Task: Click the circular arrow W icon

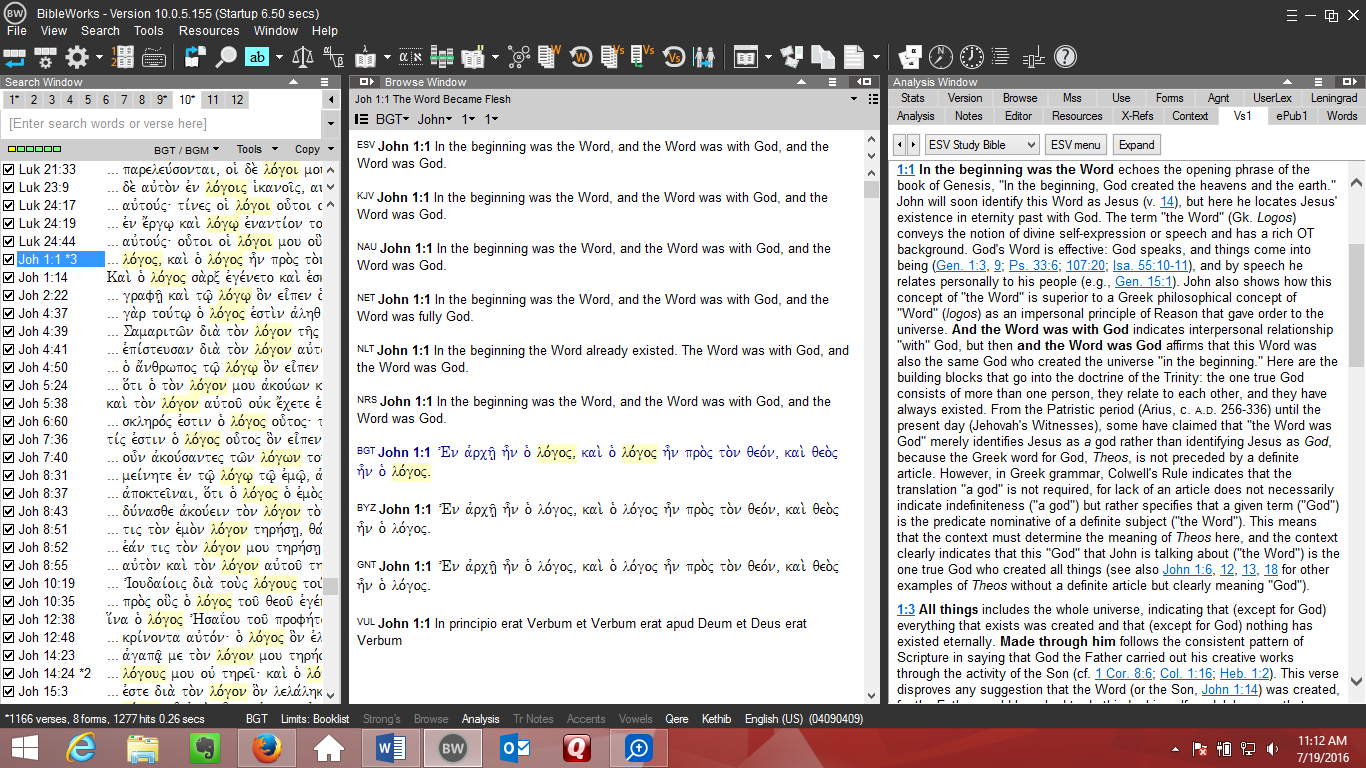Action: [582, 57]
